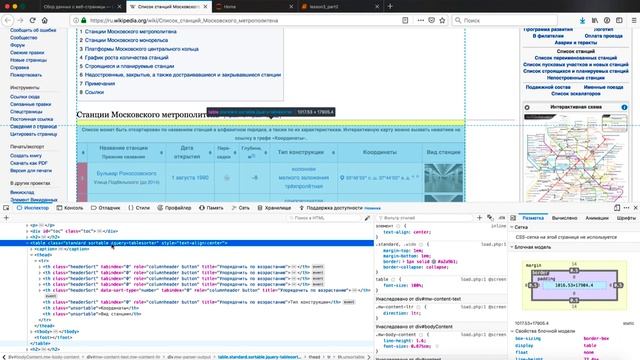The height and width of the screenshot is (360, 640).
Task: Toggle .cls class panel
Action: pos(502,218)
